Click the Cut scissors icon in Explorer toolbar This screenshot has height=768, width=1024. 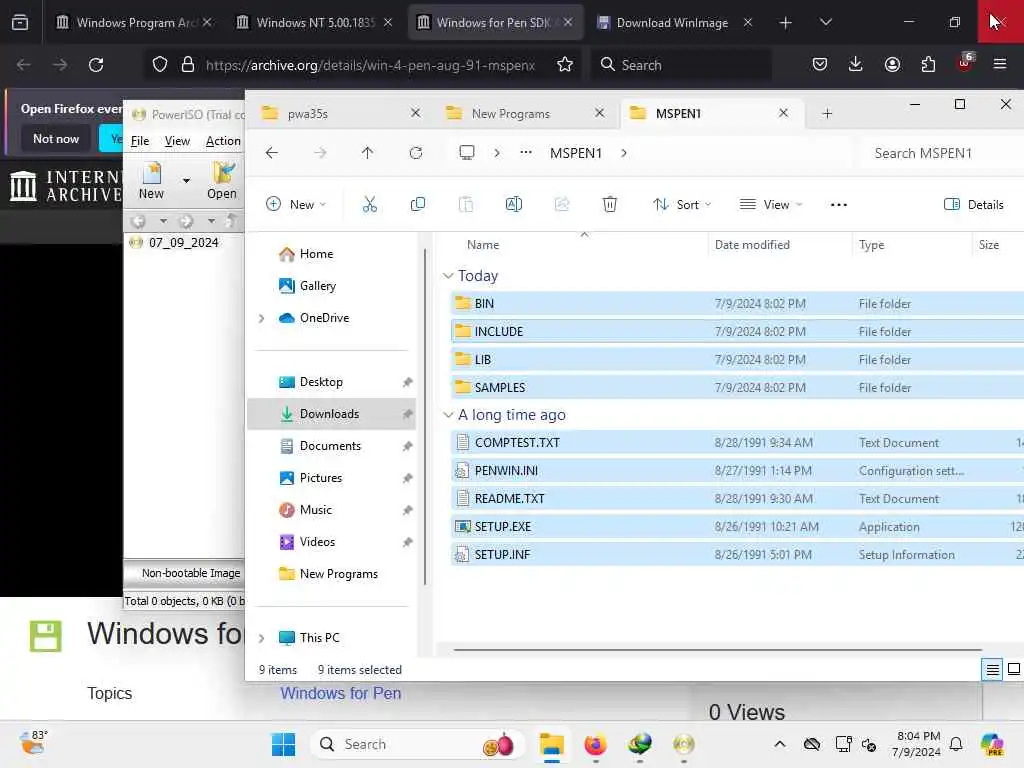(370, 204)
